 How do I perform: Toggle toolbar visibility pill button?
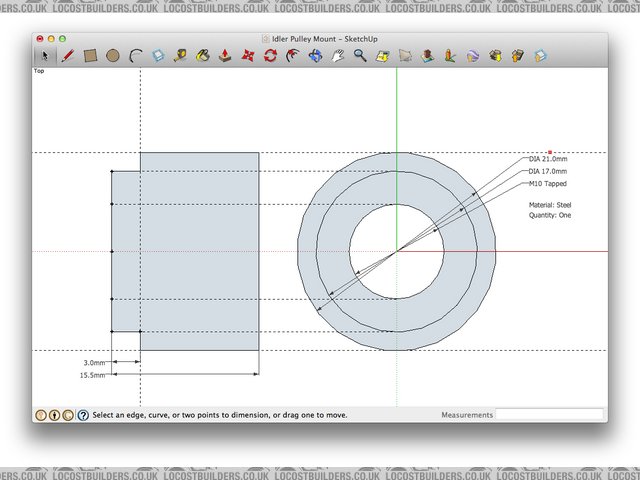[x=597, y=38]
